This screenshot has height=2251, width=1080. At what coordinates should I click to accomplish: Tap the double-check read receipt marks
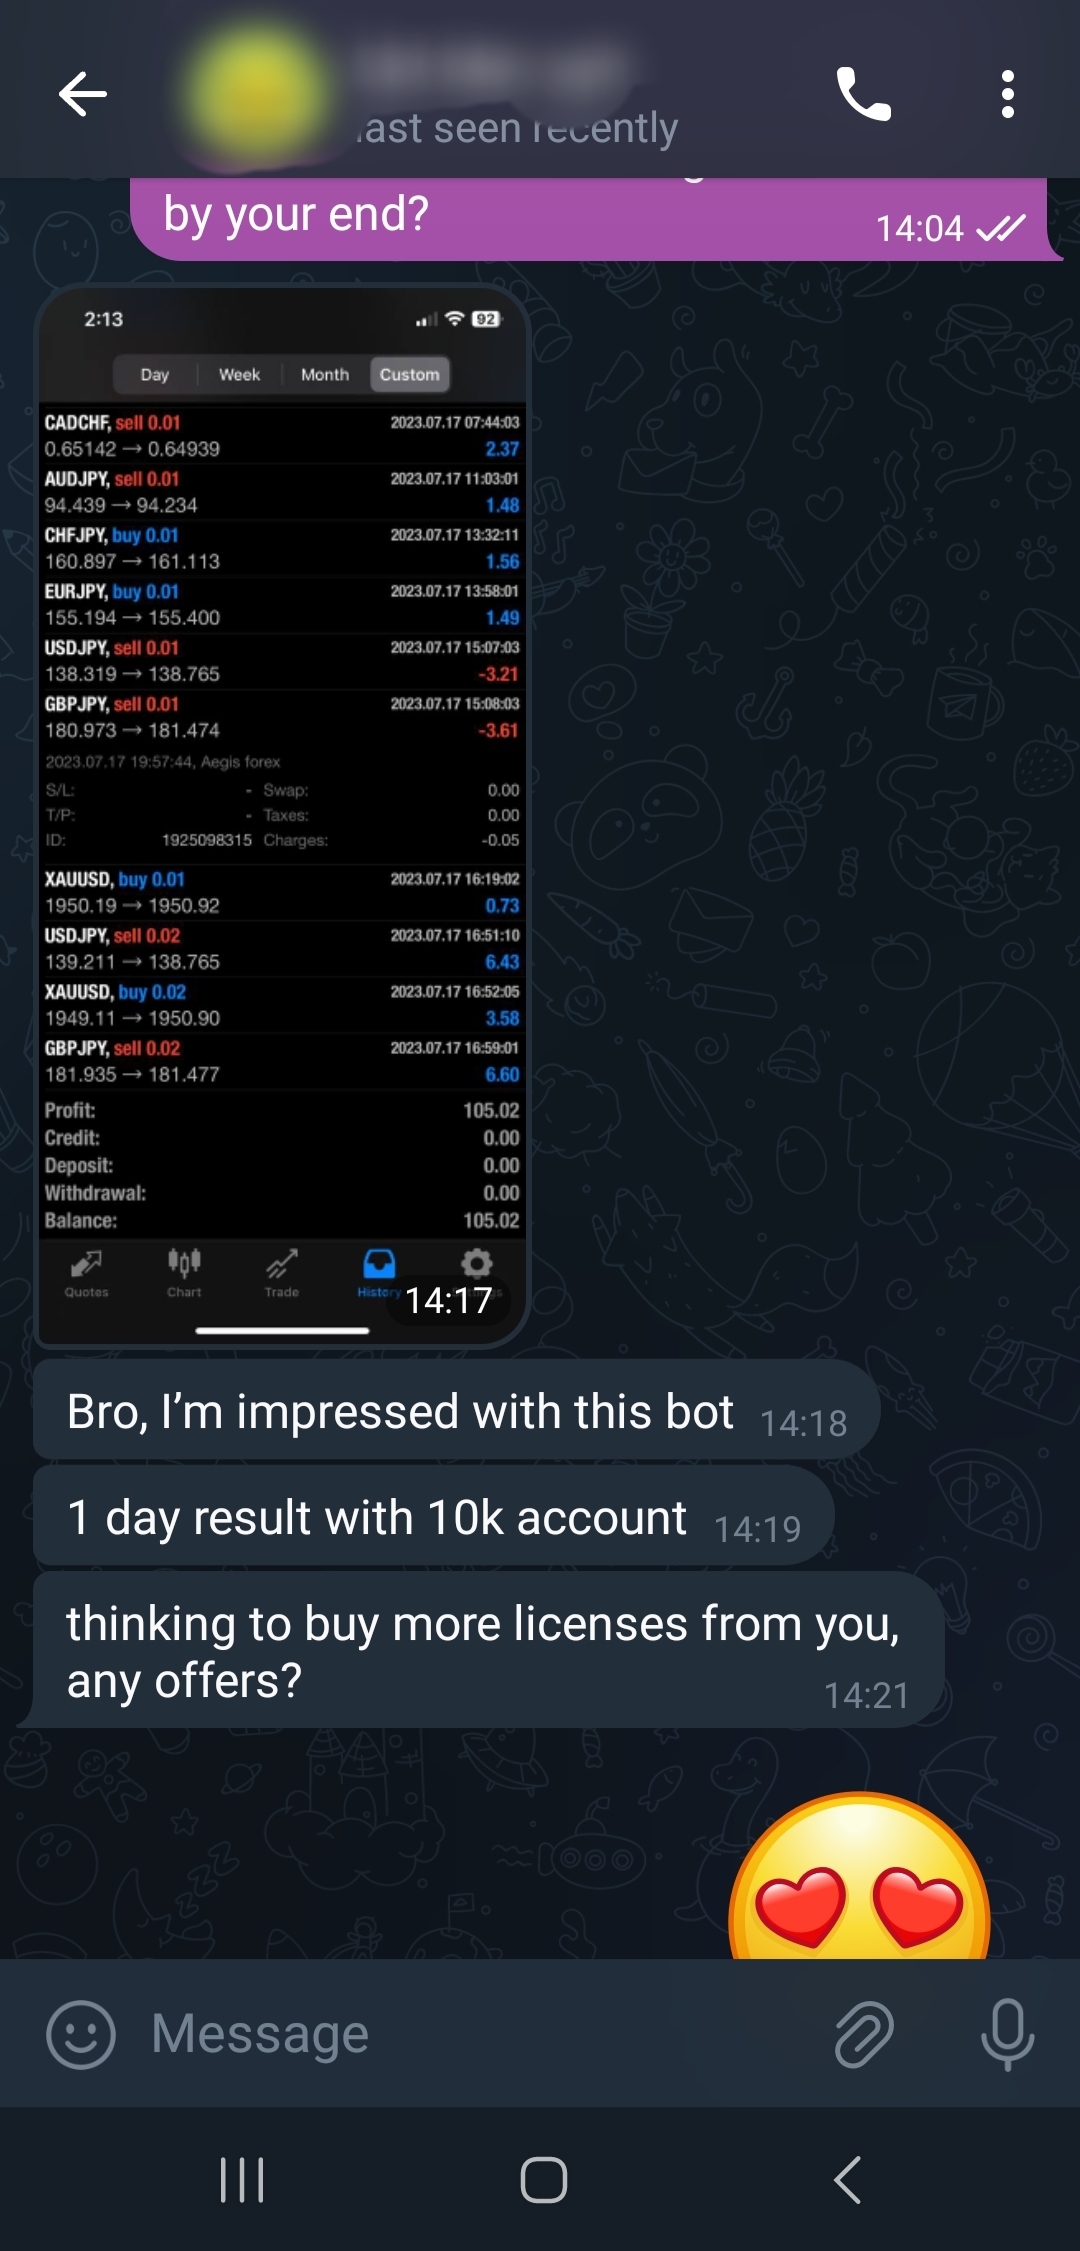(x=1001, y=229)
